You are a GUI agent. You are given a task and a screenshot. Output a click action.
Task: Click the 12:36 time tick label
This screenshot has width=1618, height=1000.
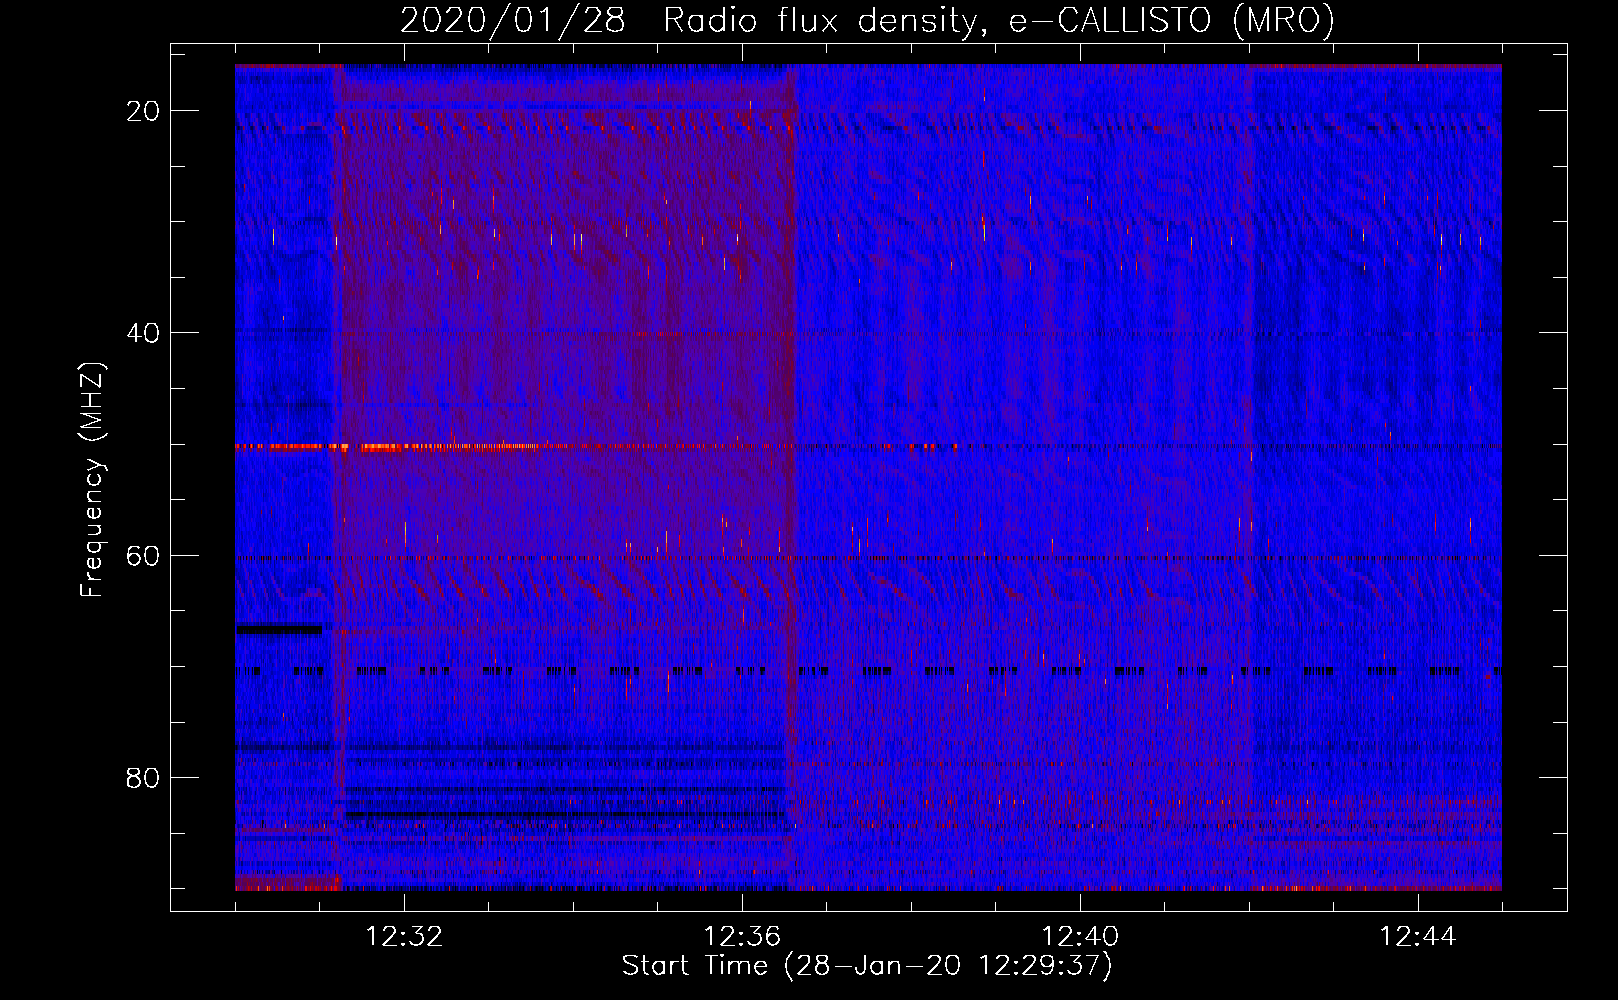point(742,937)
